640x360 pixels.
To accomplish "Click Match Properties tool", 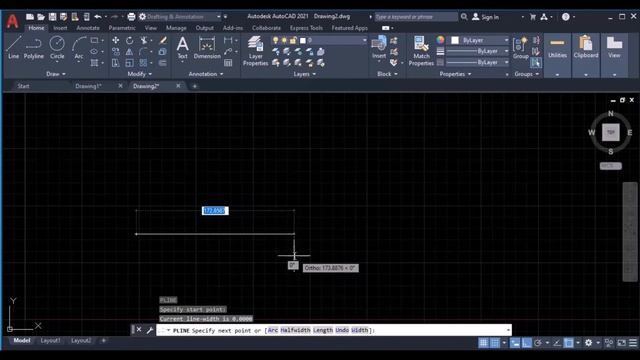I will (x=421, y=51).
